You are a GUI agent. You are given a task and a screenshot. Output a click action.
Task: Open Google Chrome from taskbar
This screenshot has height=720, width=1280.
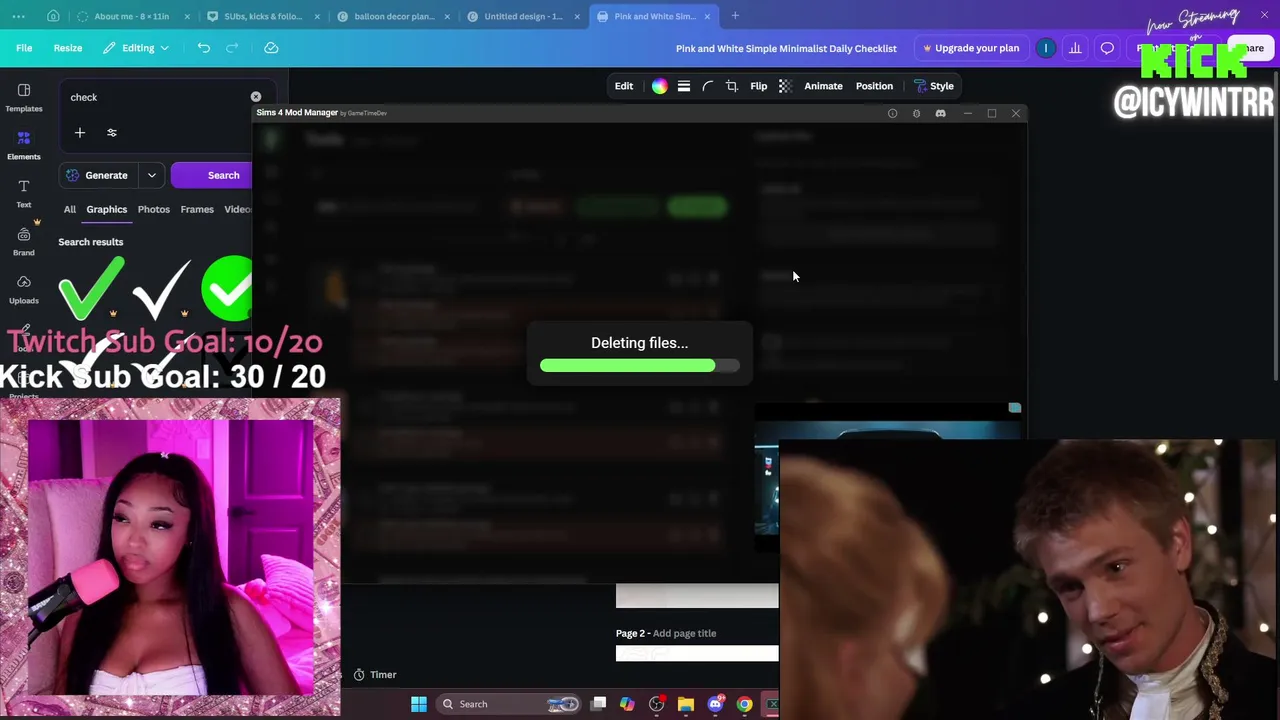(744, 704)
